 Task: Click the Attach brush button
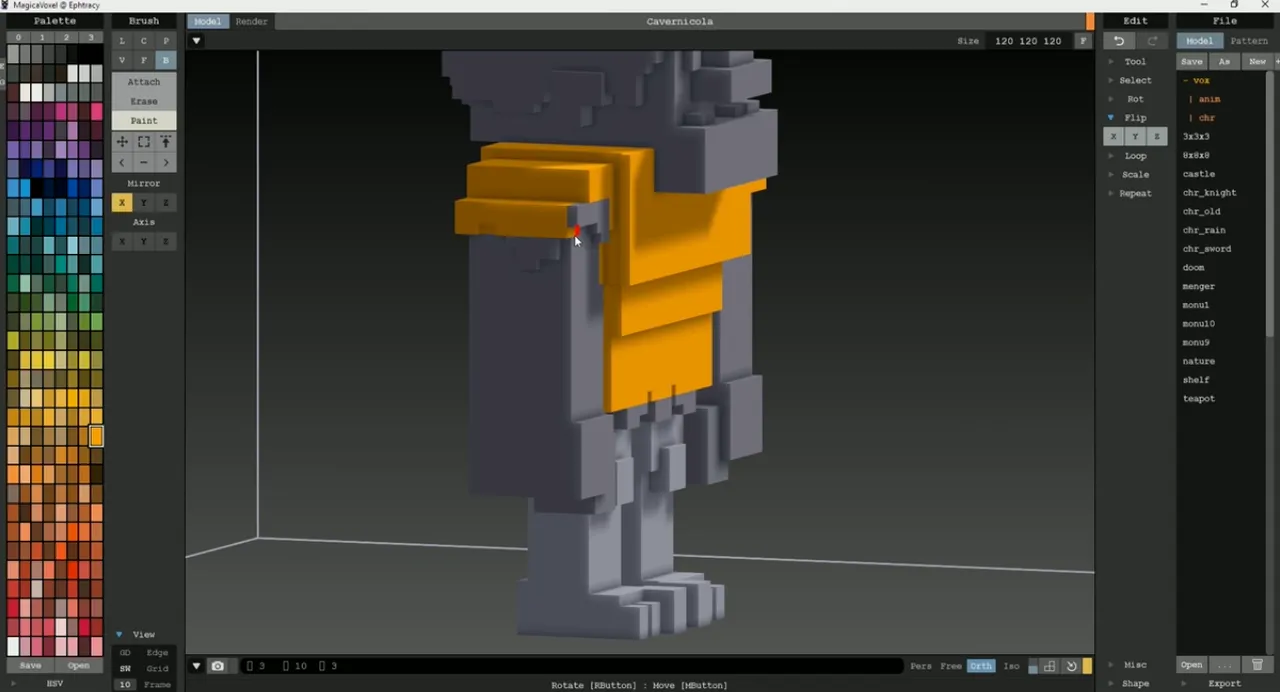tap(144, 82)
